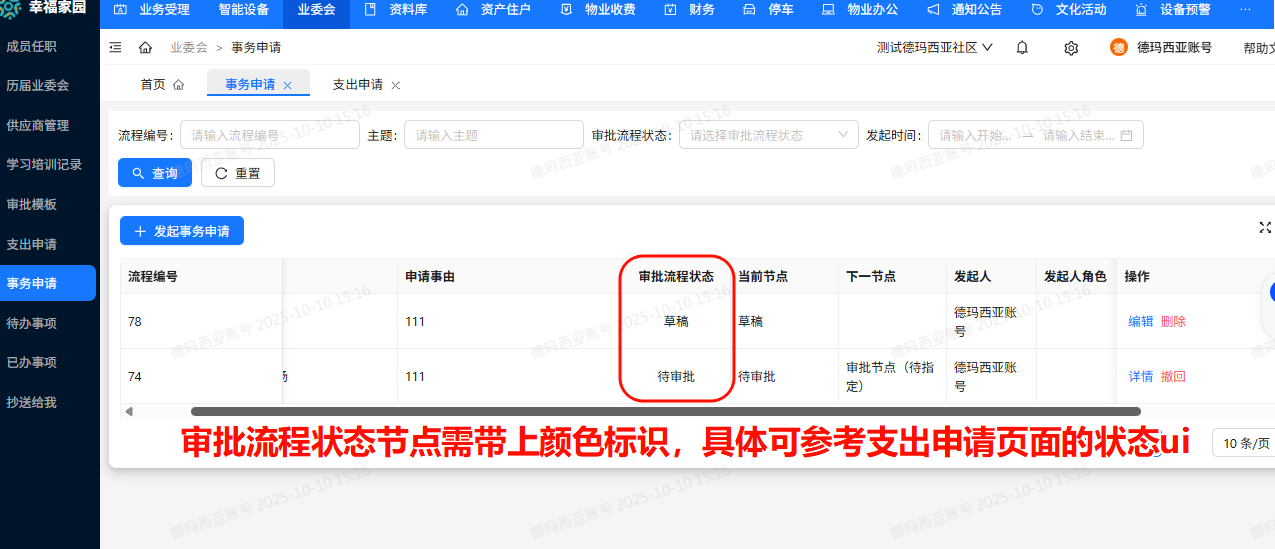This screenshot has width=1275, height=549.
Task: Focus the 流程编号 input field
Action: coord(270,135)
